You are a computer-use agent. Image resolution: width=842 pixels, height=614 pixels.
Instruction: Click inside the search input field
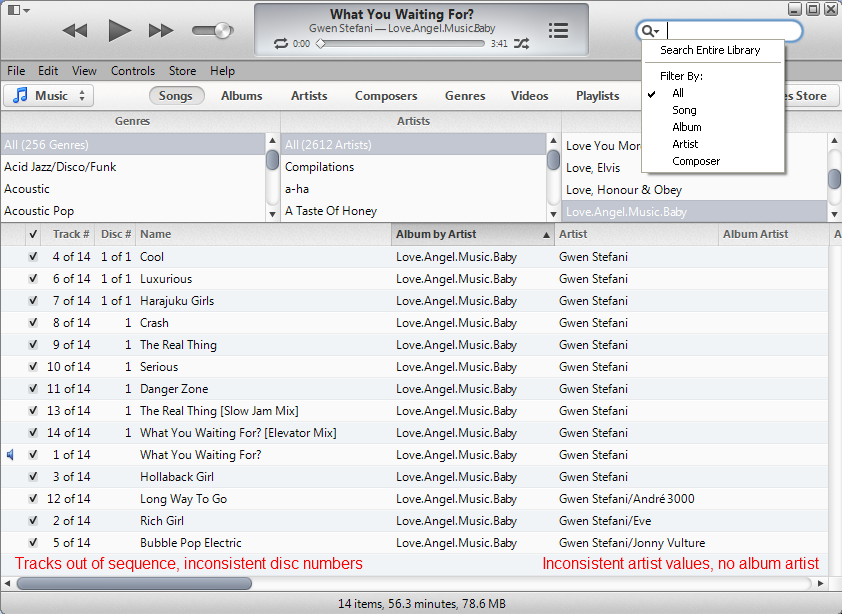coord(733,31)
